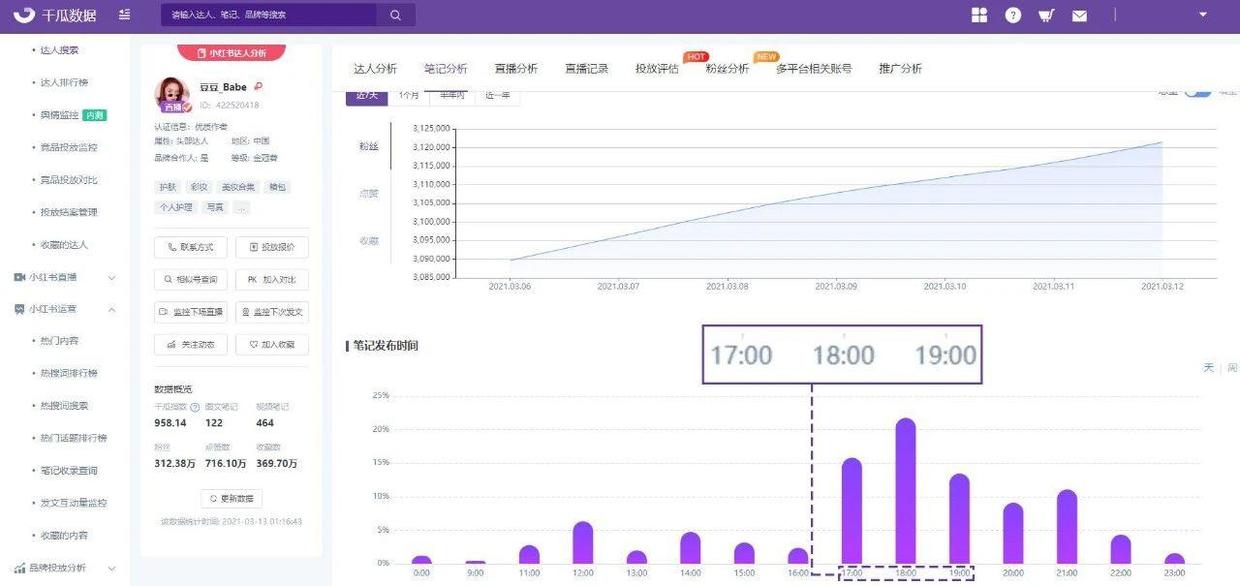1240x586 pixels.
Task: Click the 加入收藏 button
Action: coord(272,344)
